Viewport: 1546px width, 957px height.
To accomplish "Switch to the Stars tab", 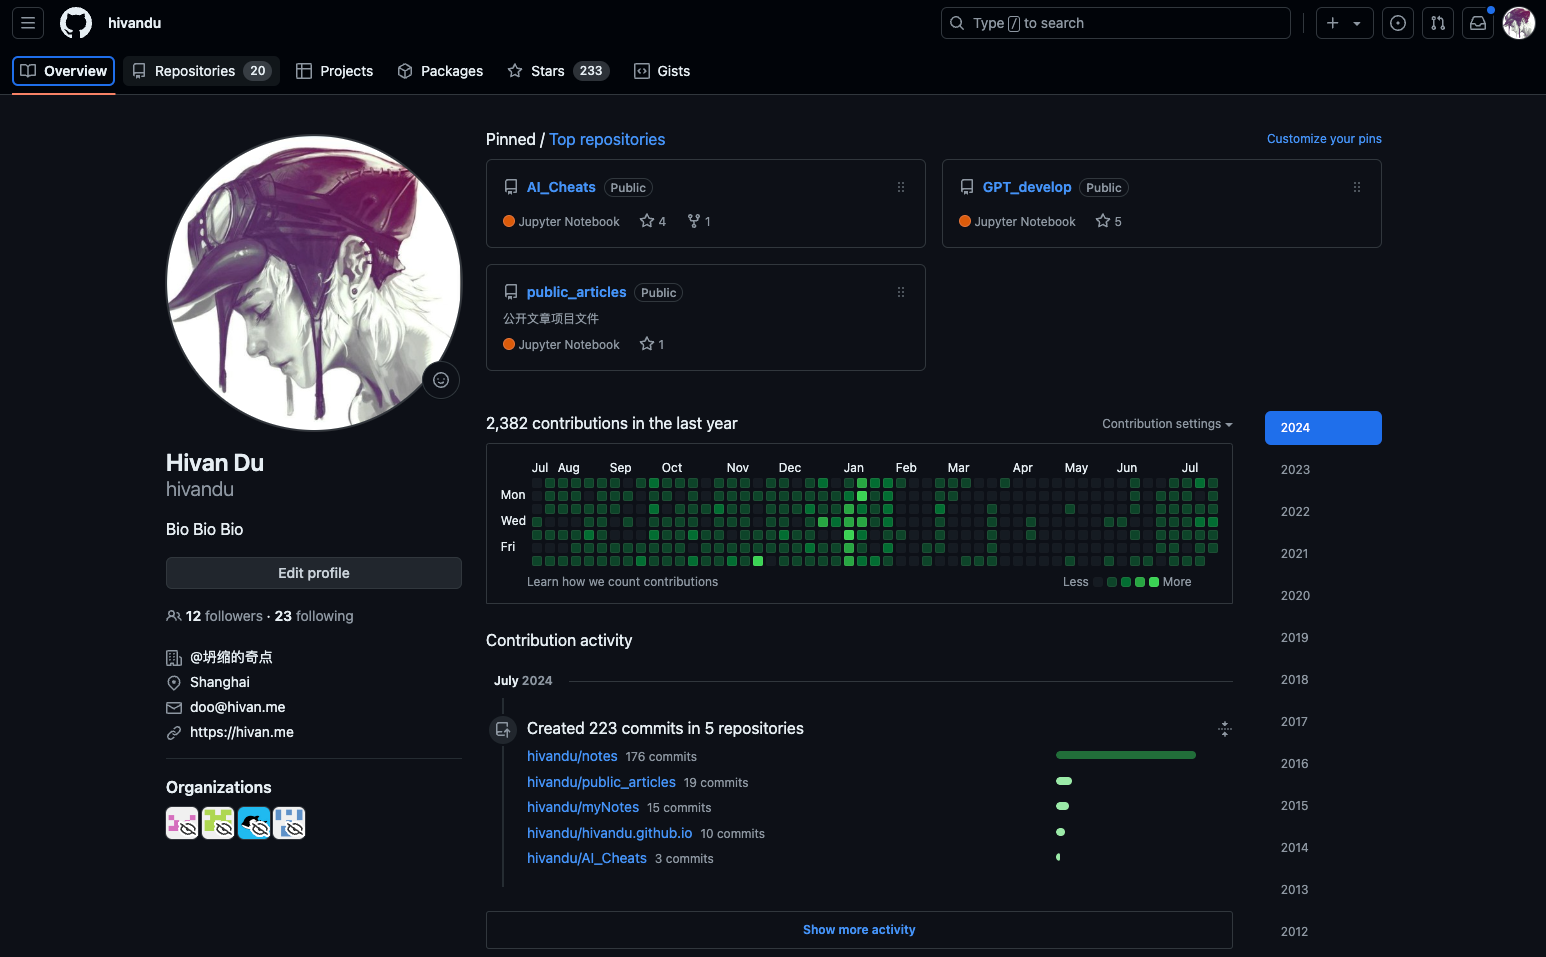I will (x=558, y=71).
